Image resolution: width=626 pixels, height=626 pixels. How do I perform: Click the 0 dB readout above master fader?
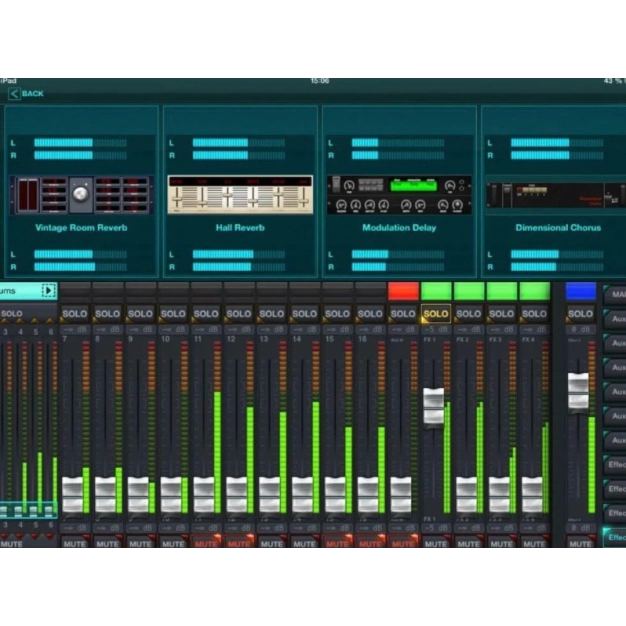tap(581, 330)
